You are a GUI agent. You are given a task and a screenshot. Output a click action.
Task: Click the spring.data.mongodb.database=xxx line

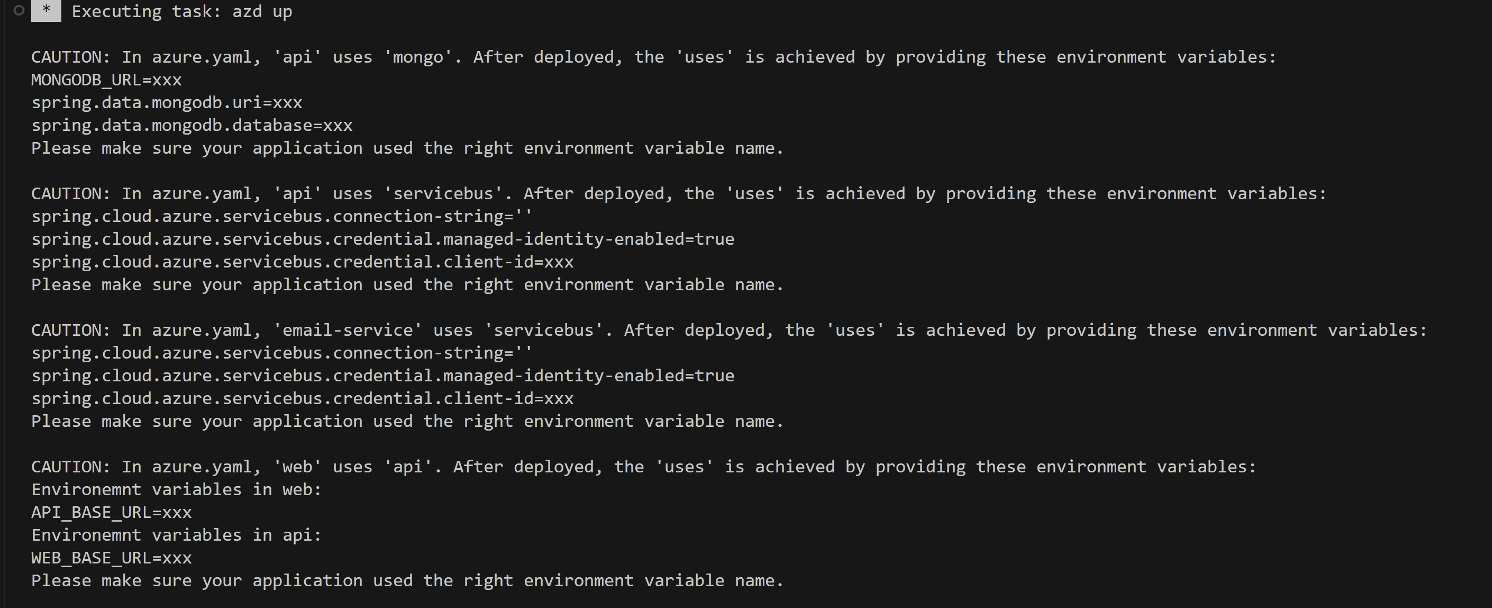pyautogui.click(x=192, y=125)
